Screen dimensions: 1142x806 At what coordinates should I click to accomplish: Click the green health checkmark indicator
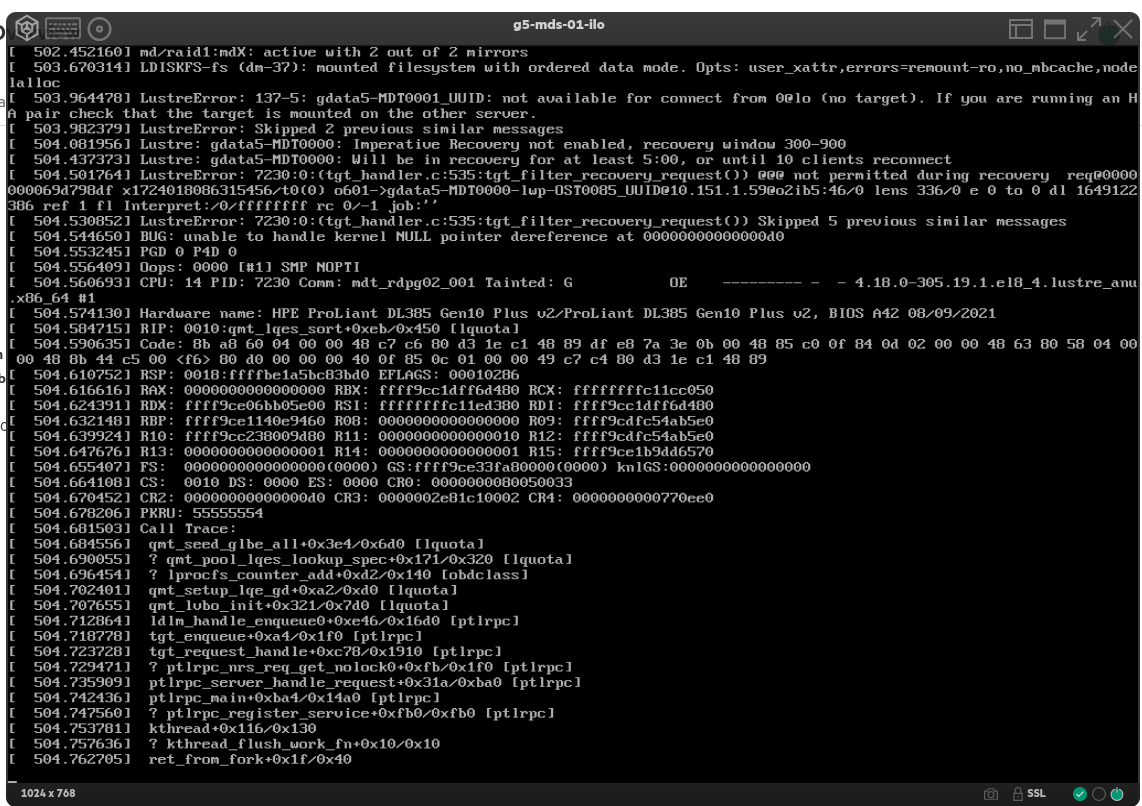1079,794
